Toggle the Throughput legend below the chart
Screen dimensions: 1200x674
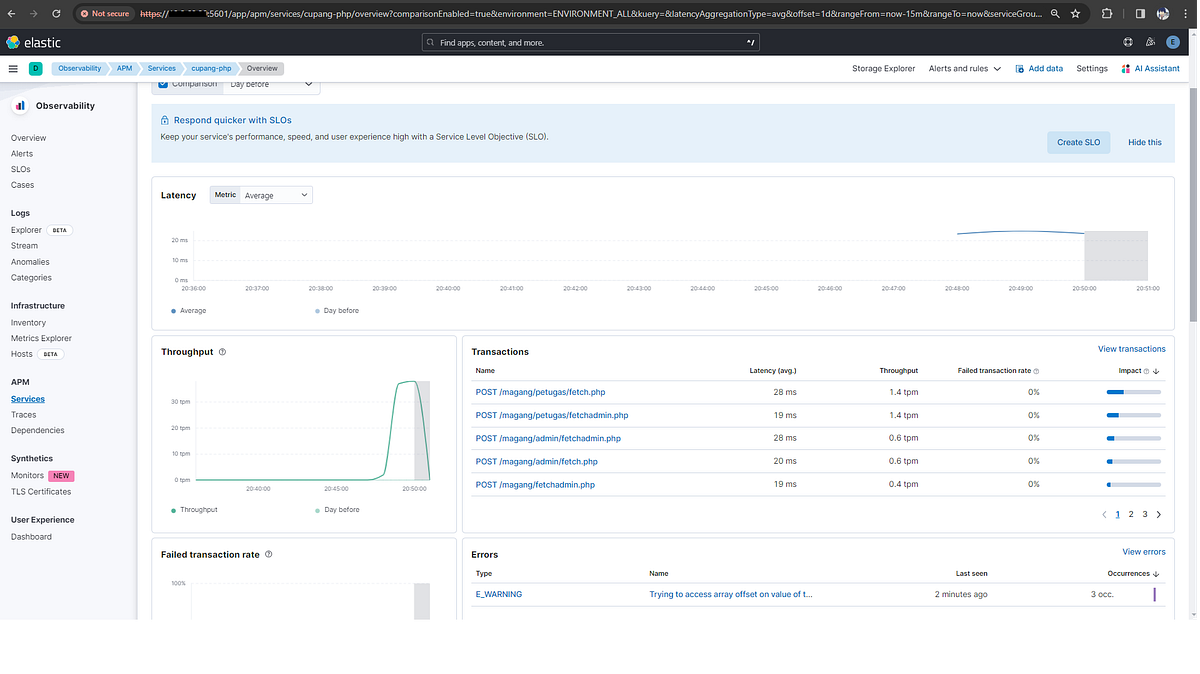pyautogui.click(x=200, y=509)
